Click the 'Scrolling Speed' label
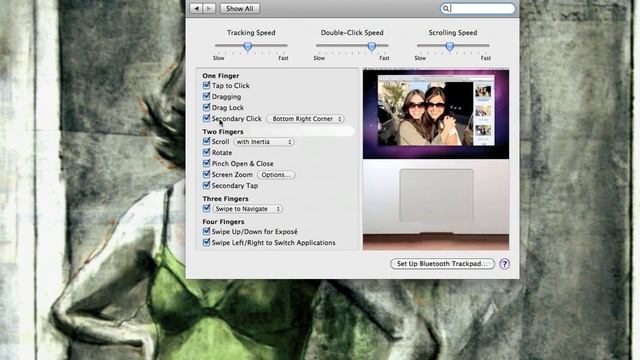The image size is (640, 360). click(453, 33)
